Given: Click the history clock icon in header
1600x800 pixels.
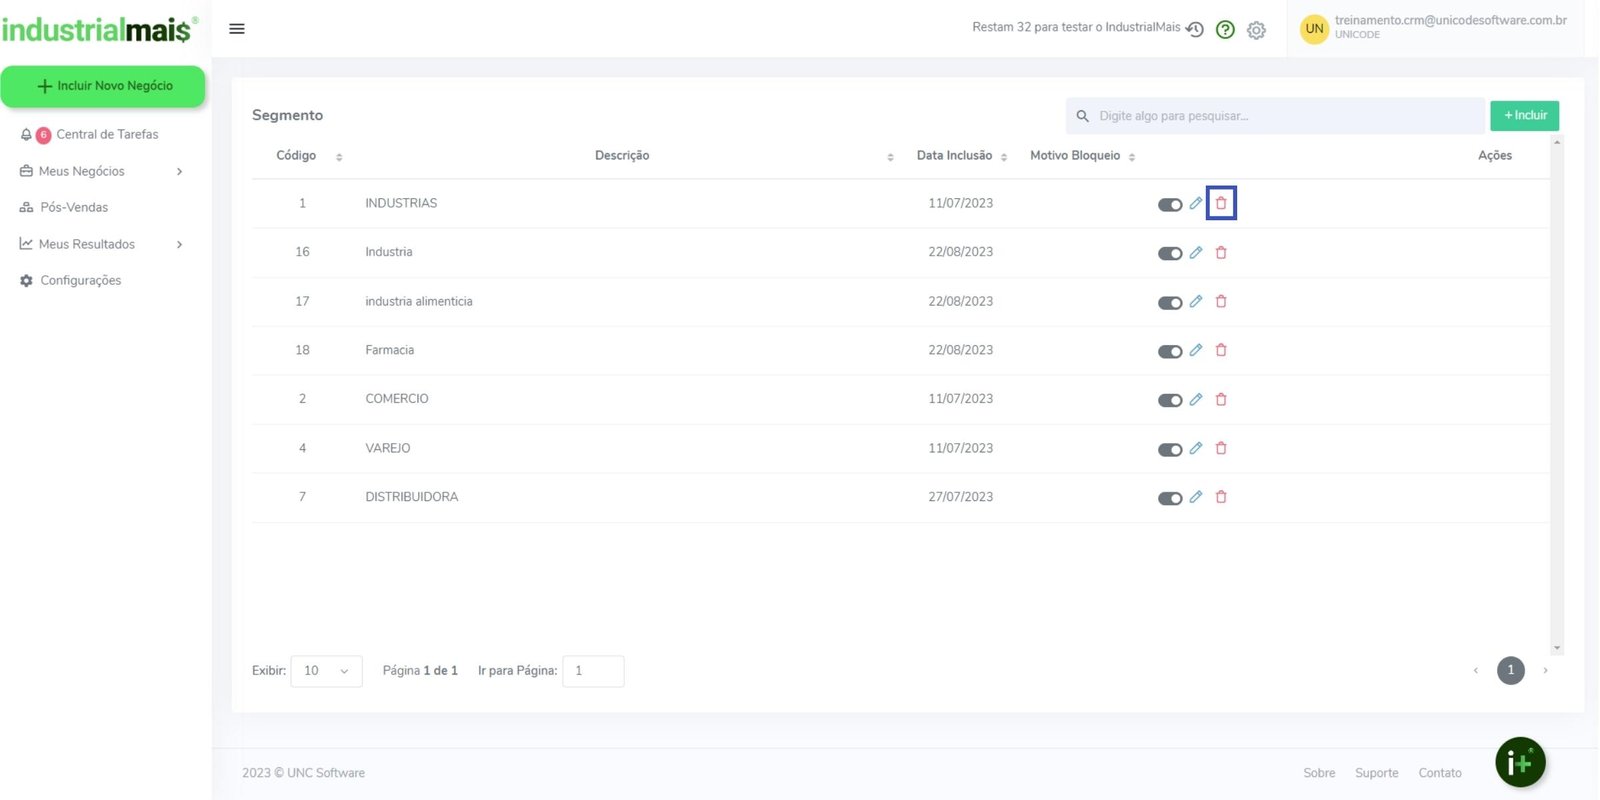Looking at the screenshot, I should [1195, 29].
